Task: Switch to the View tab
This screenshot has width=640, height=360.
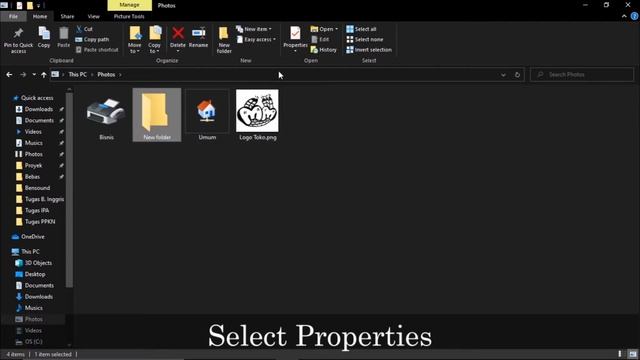Action: (x=93, y=16)
